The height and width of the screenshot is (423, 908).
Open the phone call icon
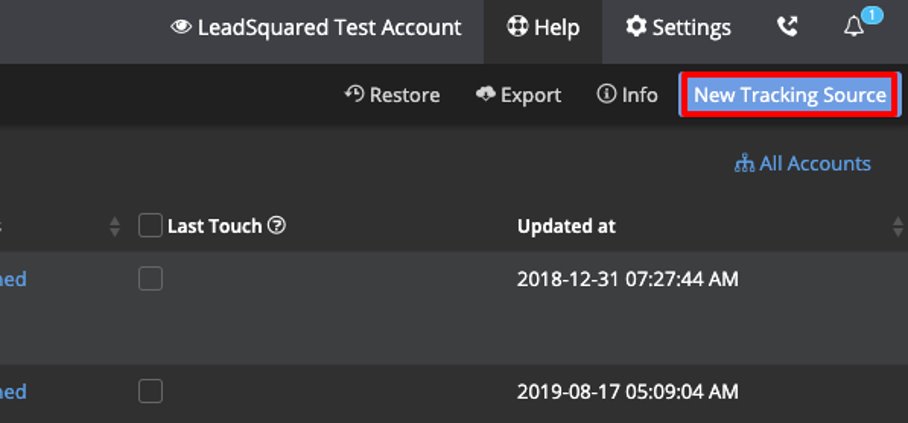(788, 28)
